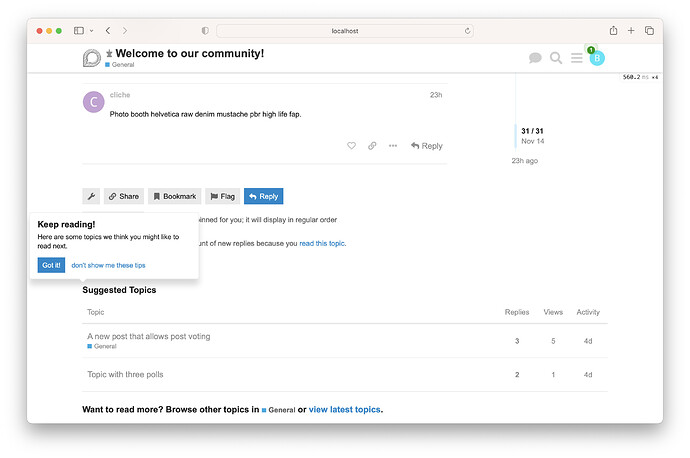Viewport: 690px width, 458px height.
Task: Open a new tab with plus
Action: pos(631,30)
